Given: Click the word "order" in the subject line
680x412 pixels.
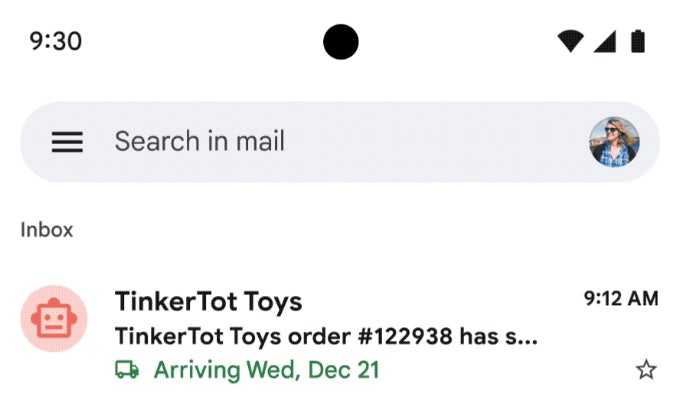Looking at the screenshot, I should (293, 336).
